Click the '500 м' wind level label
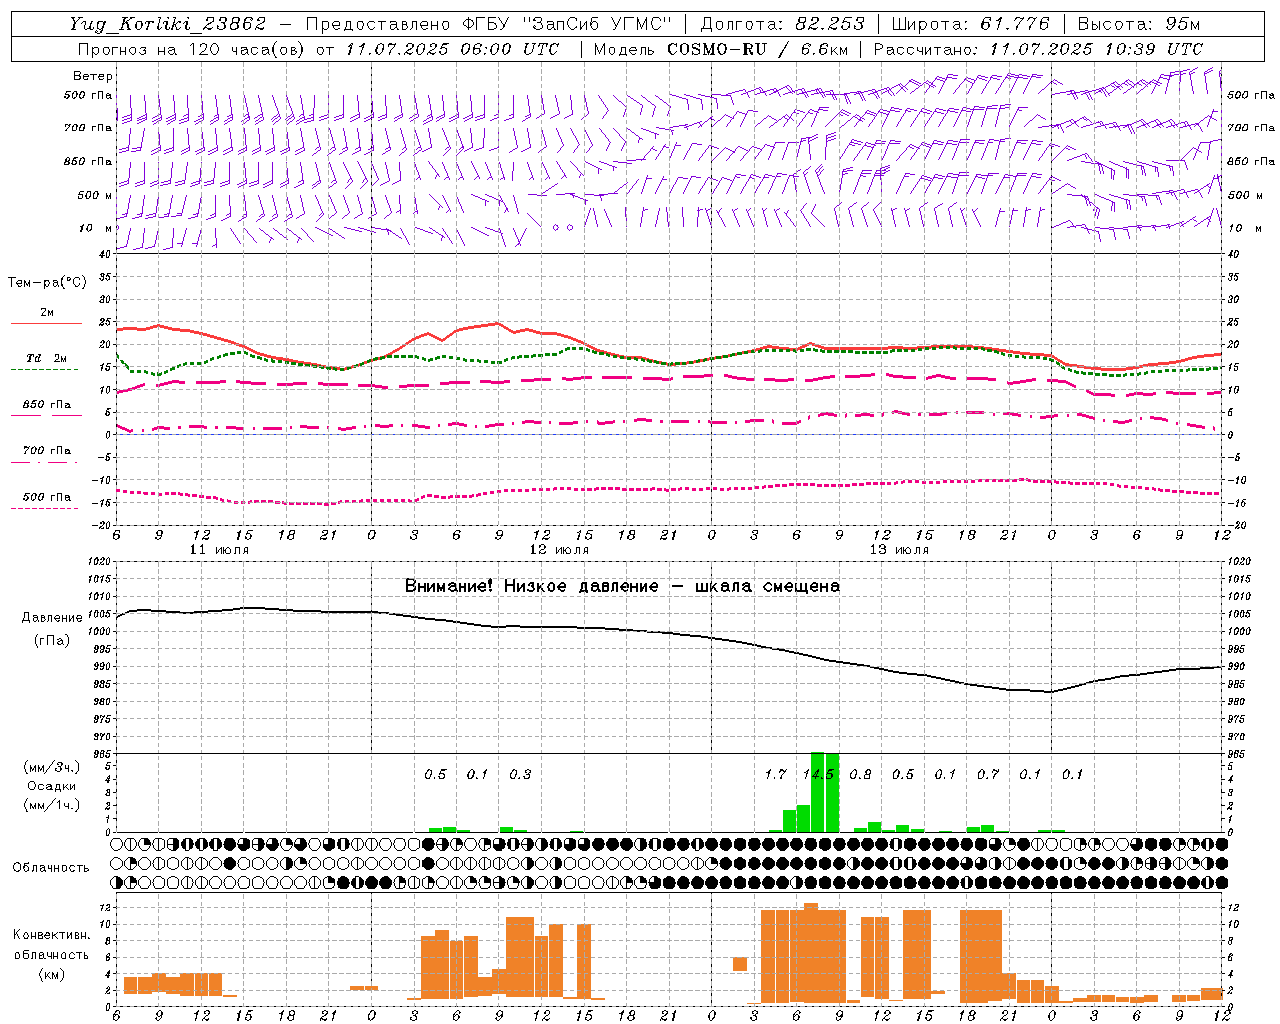Viewport: 1280px width, 1024px height. [95, 195]
